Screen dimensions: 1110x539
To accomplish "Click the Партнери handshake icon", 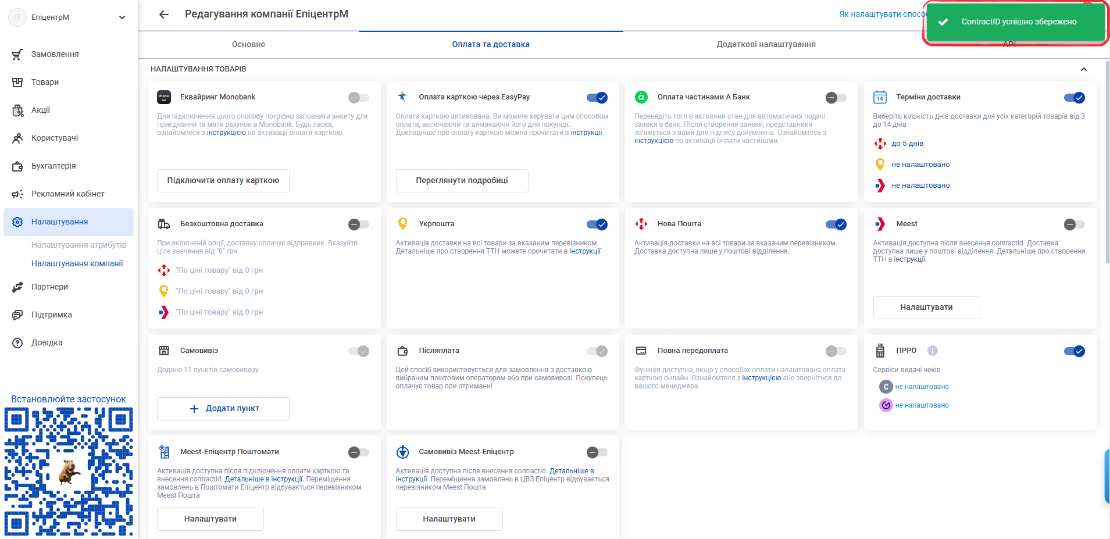I will pyautogui.click(x=18, y=287).
